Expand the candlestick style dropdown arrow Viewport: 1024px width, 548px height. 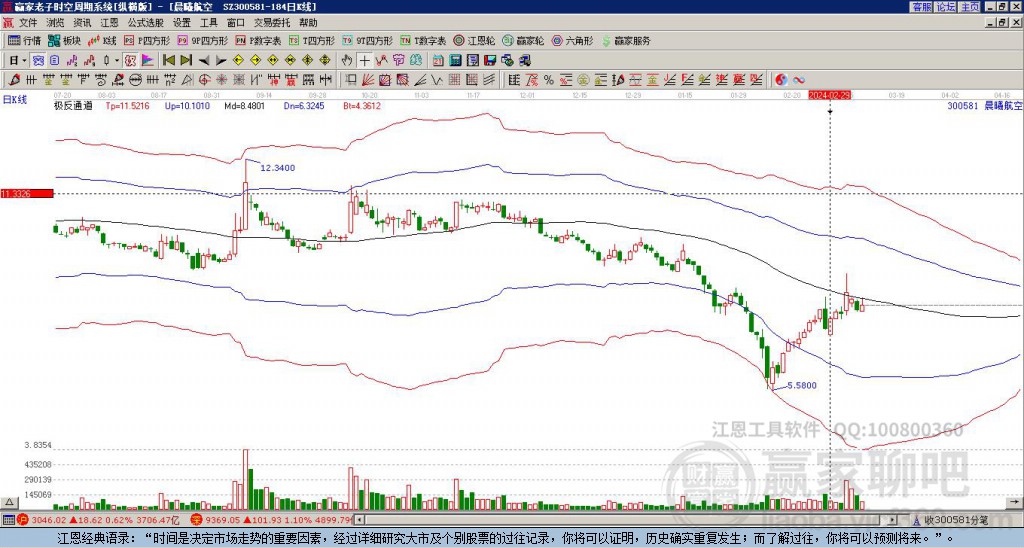117,61
